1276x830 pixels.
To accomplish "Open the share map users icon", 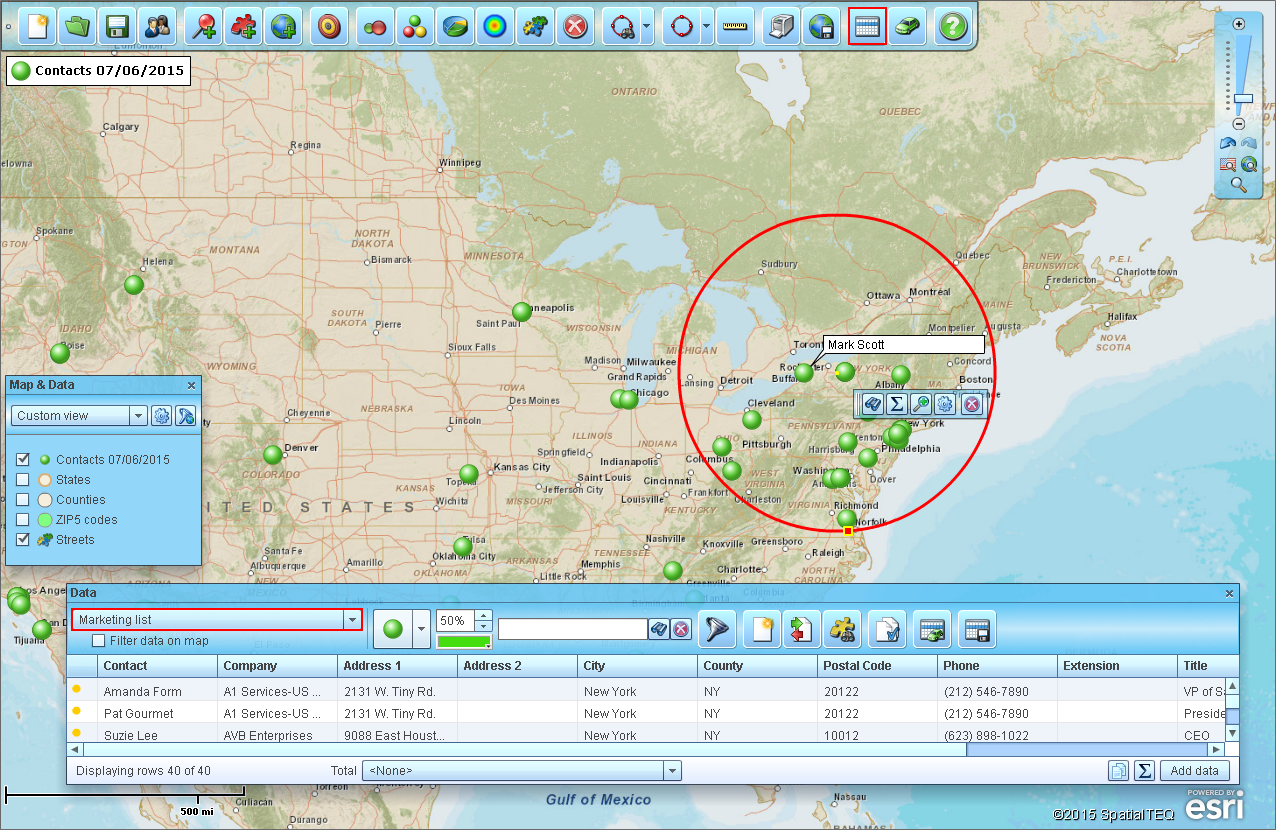I will tap(157, 26).
